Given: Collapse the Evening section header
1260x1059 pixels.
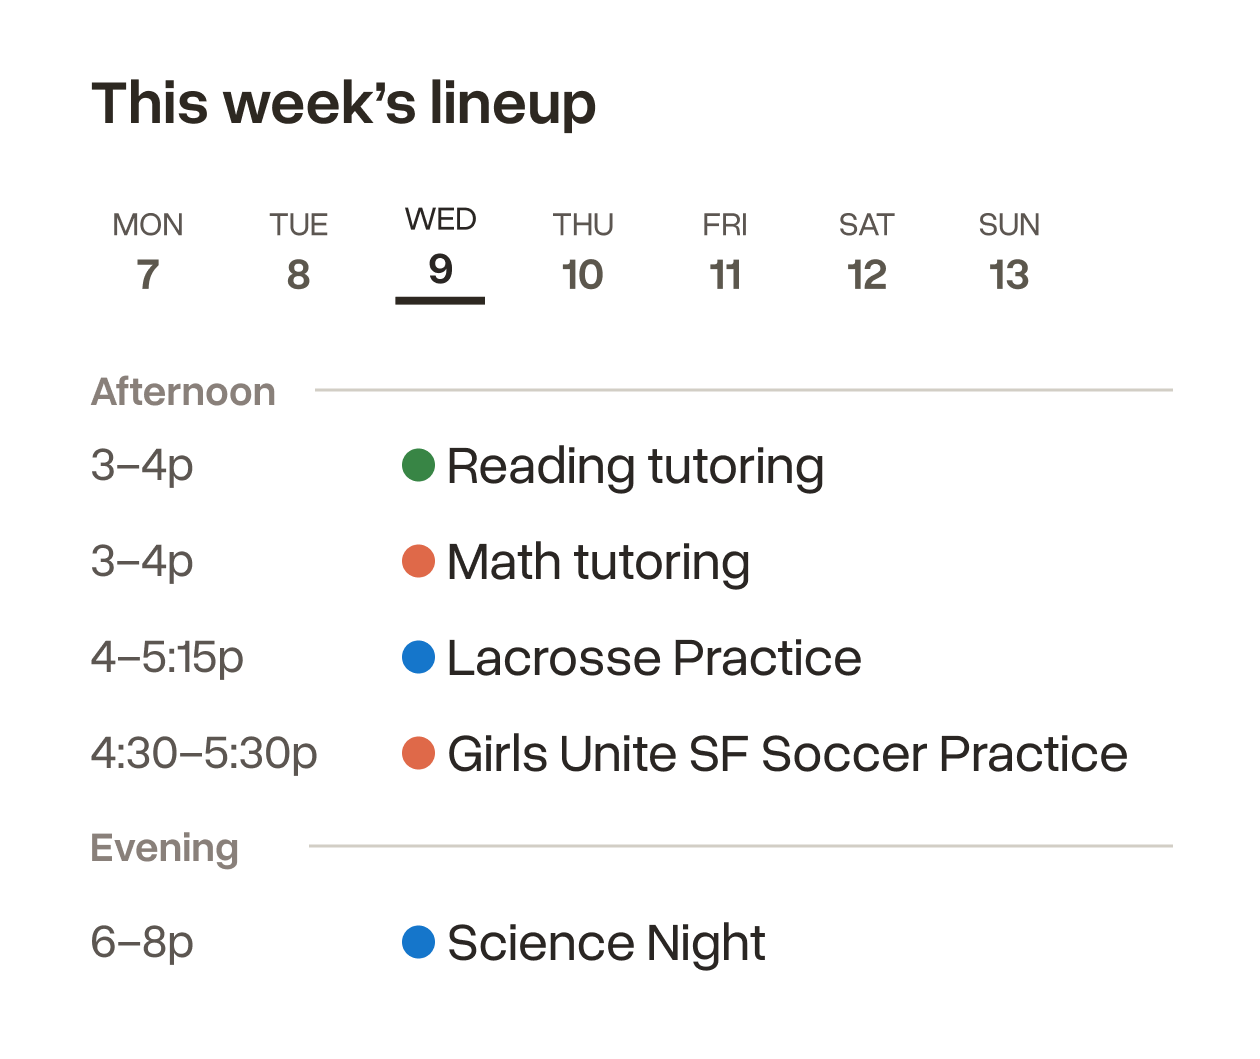Looking at the screenshot, I should click(x=165, y=848).
